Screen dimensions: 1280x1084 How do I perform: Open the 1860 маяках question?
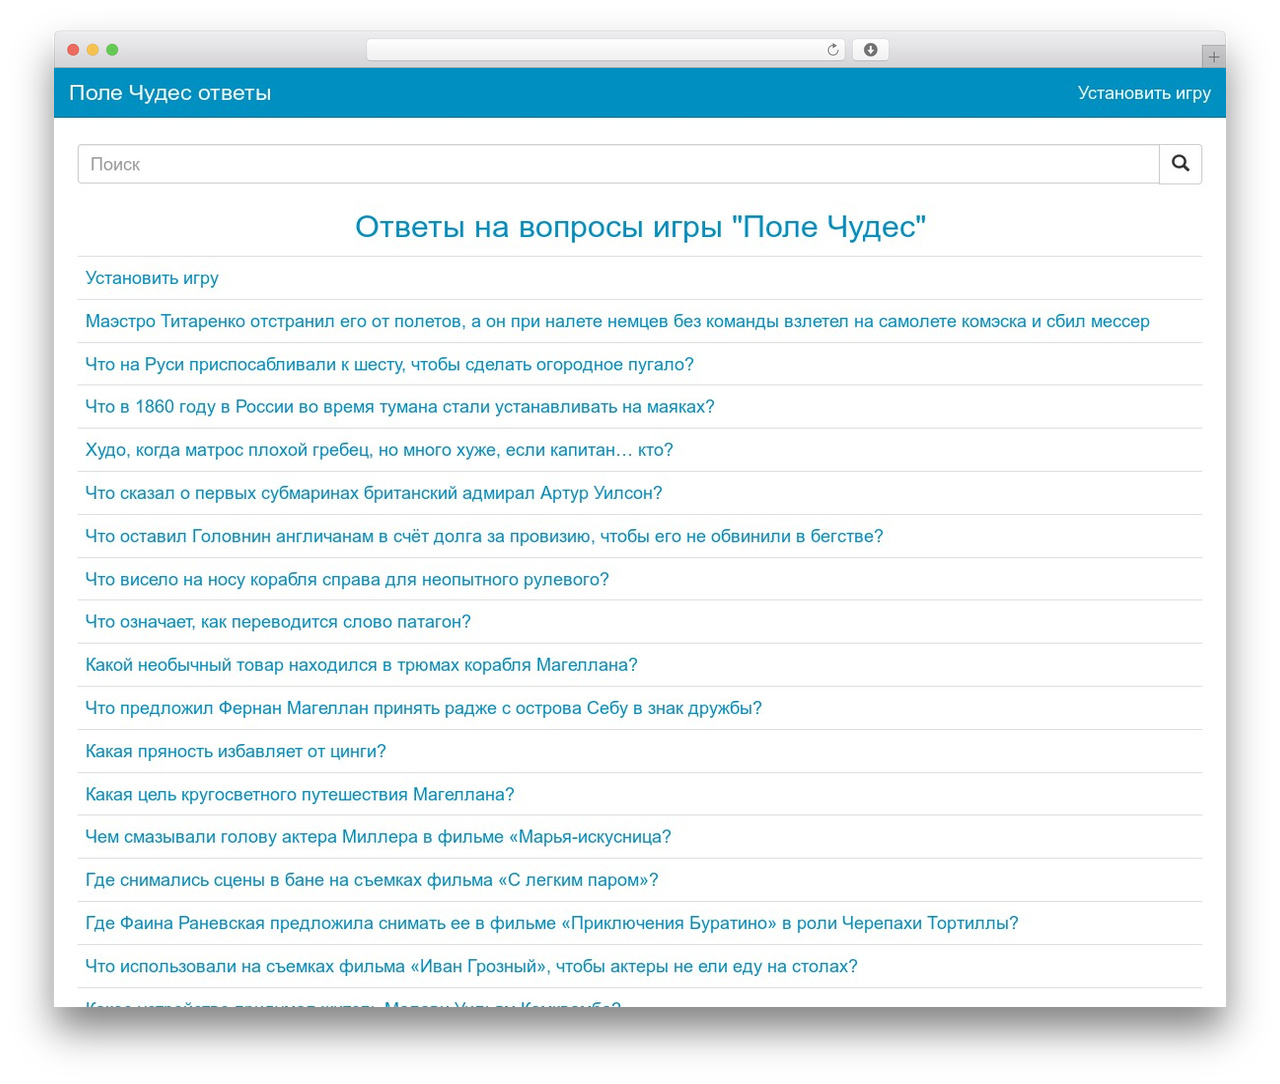pyautogui.click(x=400, y=407)
